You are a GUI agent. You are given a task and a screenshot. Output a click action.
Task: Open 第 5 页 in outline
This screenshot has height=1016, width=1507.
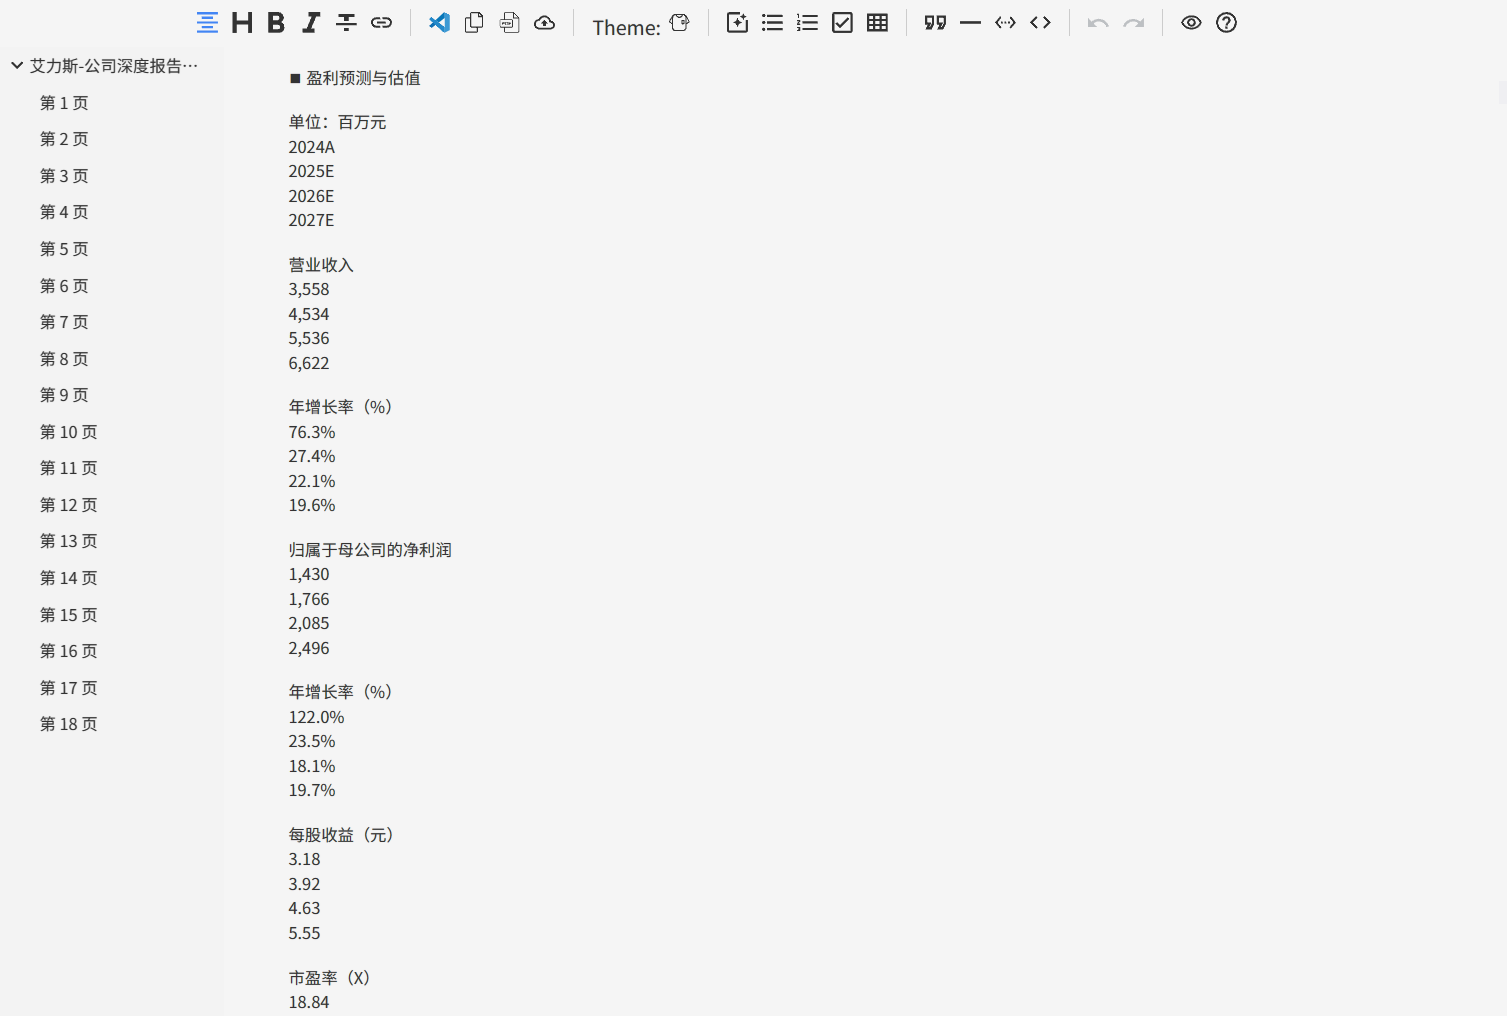tap(64, 249)
